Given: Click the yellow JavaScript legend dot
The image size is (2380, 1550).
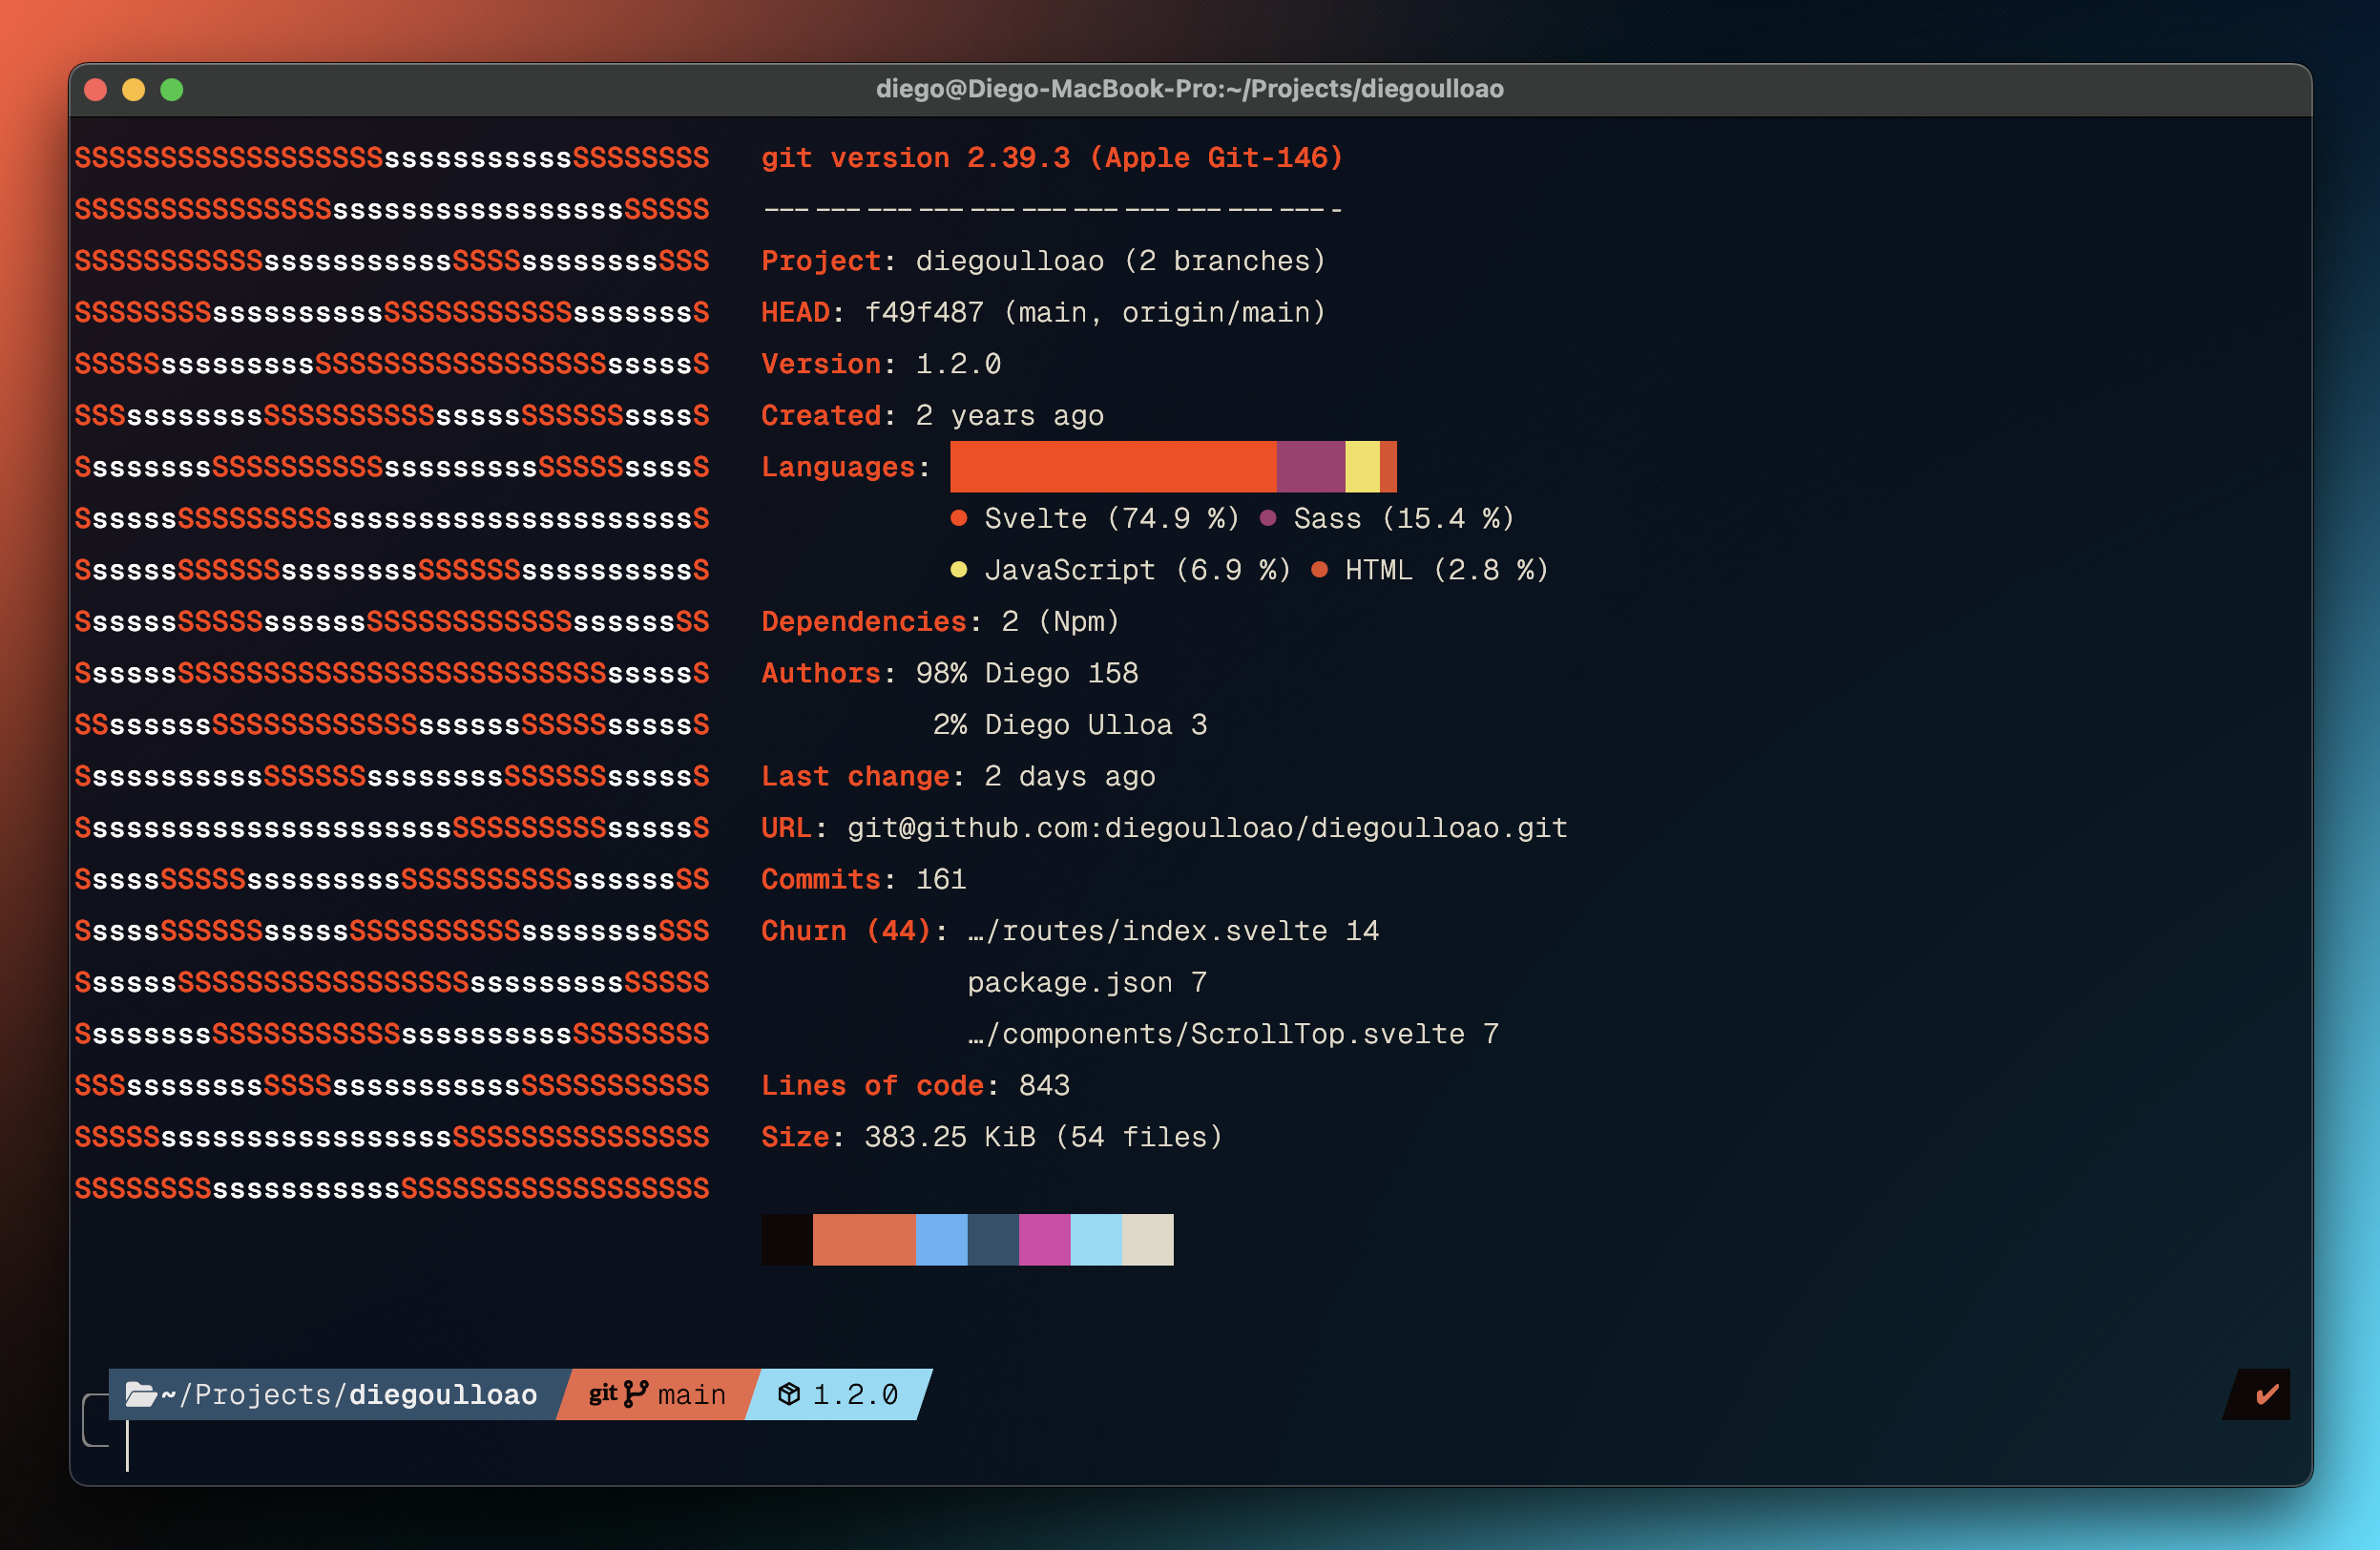Looking at the screenshot, I should click(x=958, y=570).
